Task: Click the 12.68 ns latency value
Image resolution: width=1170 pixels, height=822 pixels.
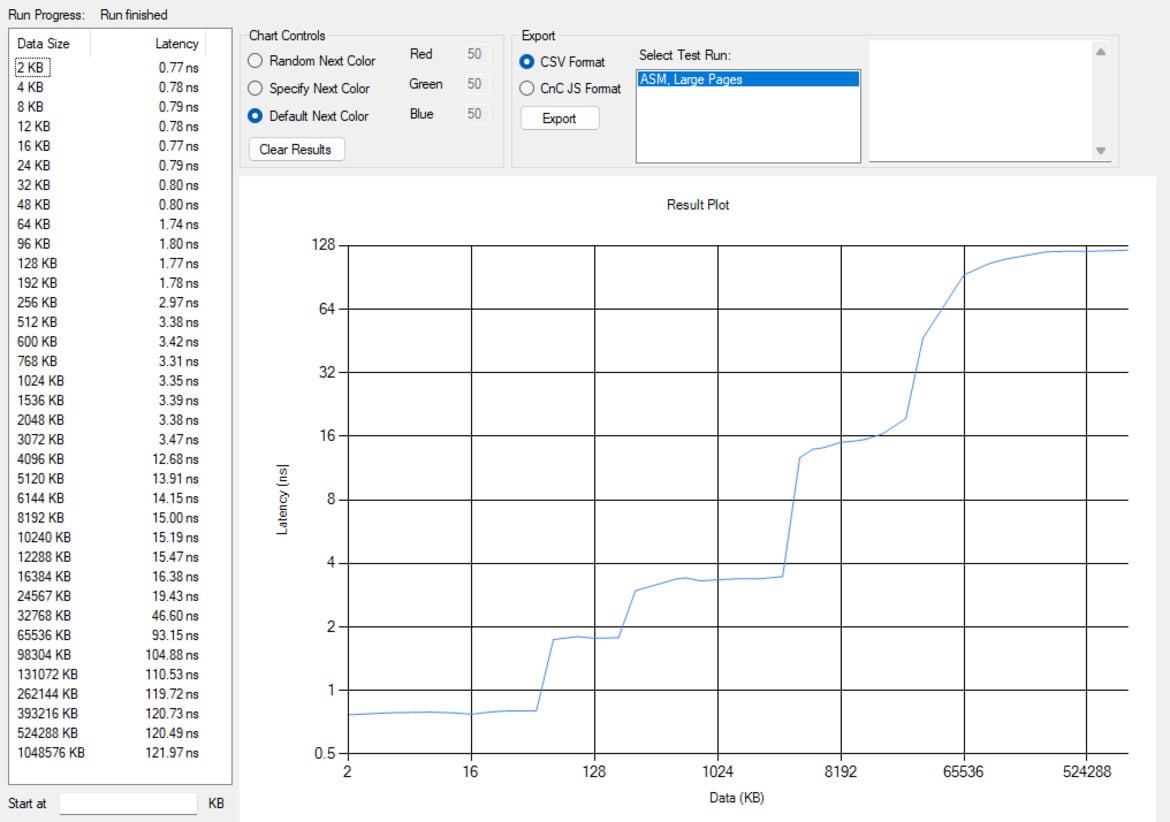Action: point(175,459)
